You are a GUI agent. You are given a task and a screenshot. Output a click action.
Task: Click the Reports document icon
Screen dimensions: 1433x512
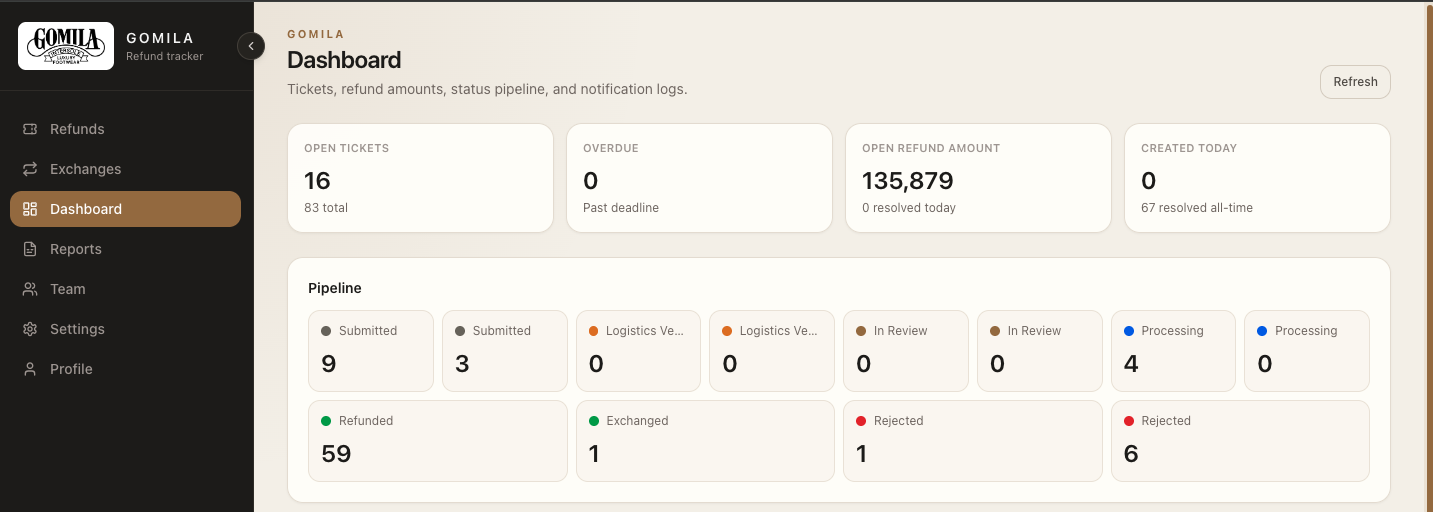[x=30, y=249]
